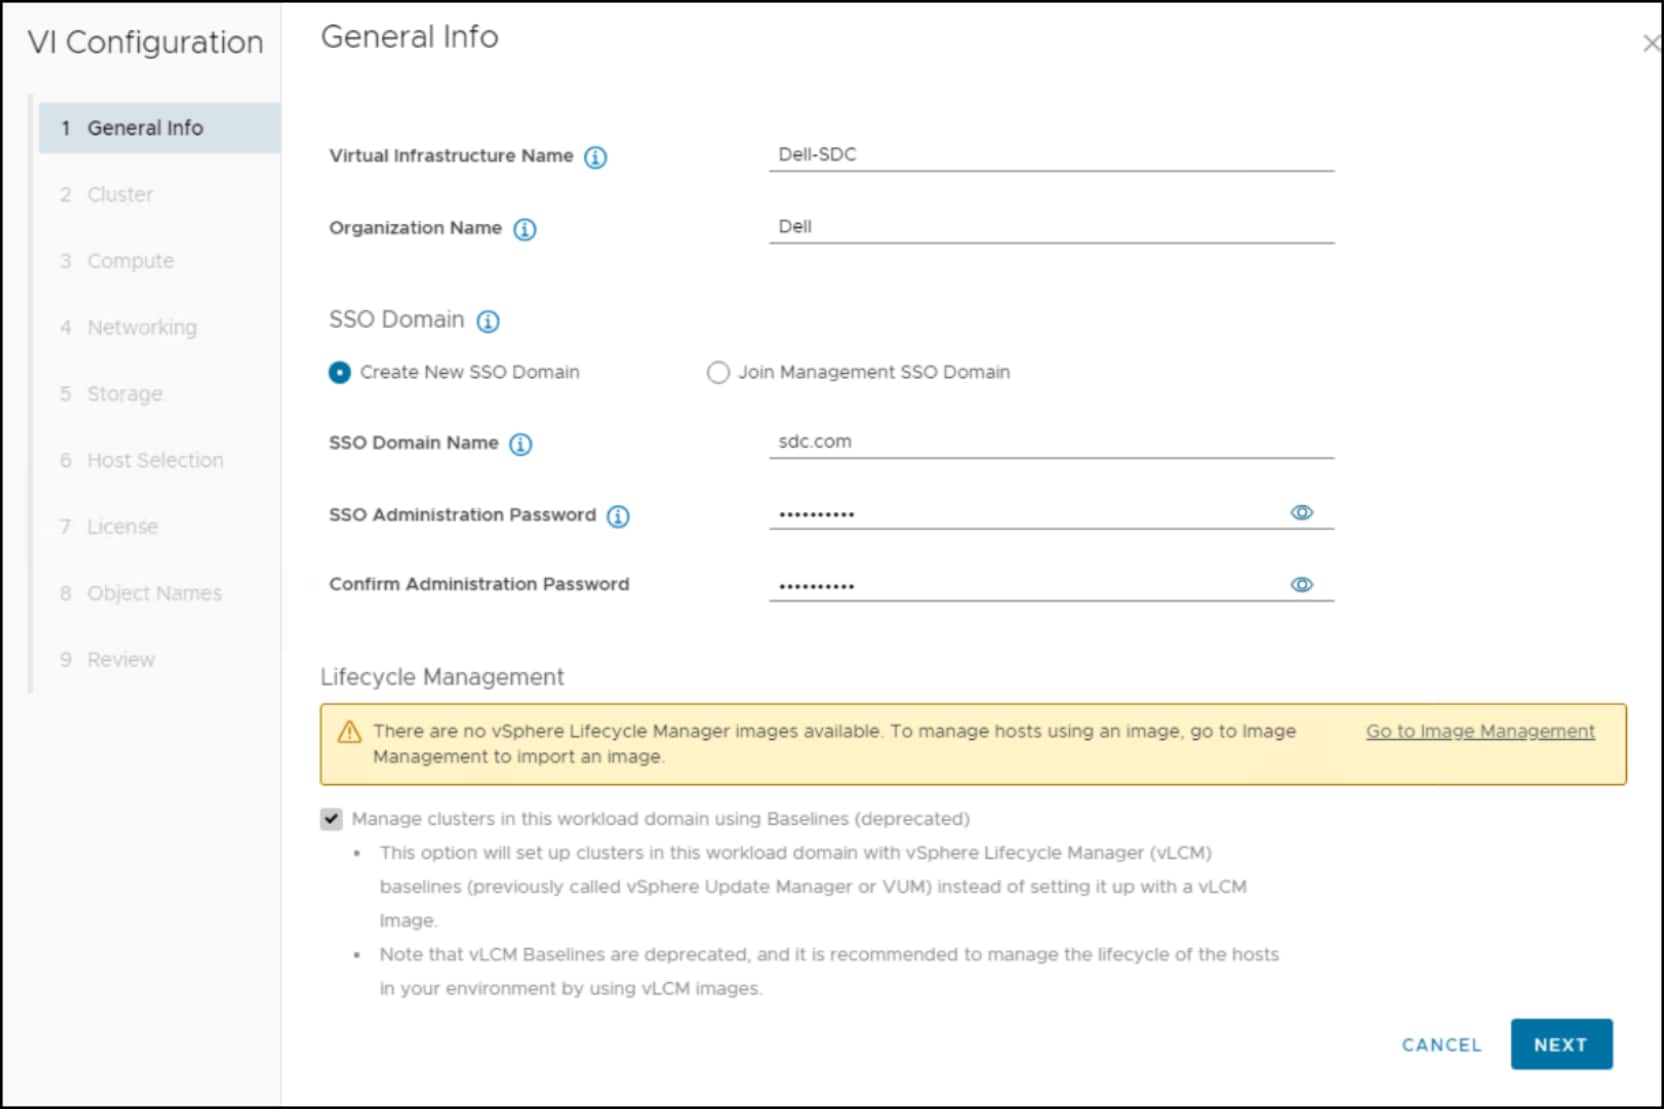Screen dimensions: 1664x1109
Task: Close the VI Configuration dialog
Action: tap(1651, 43)
